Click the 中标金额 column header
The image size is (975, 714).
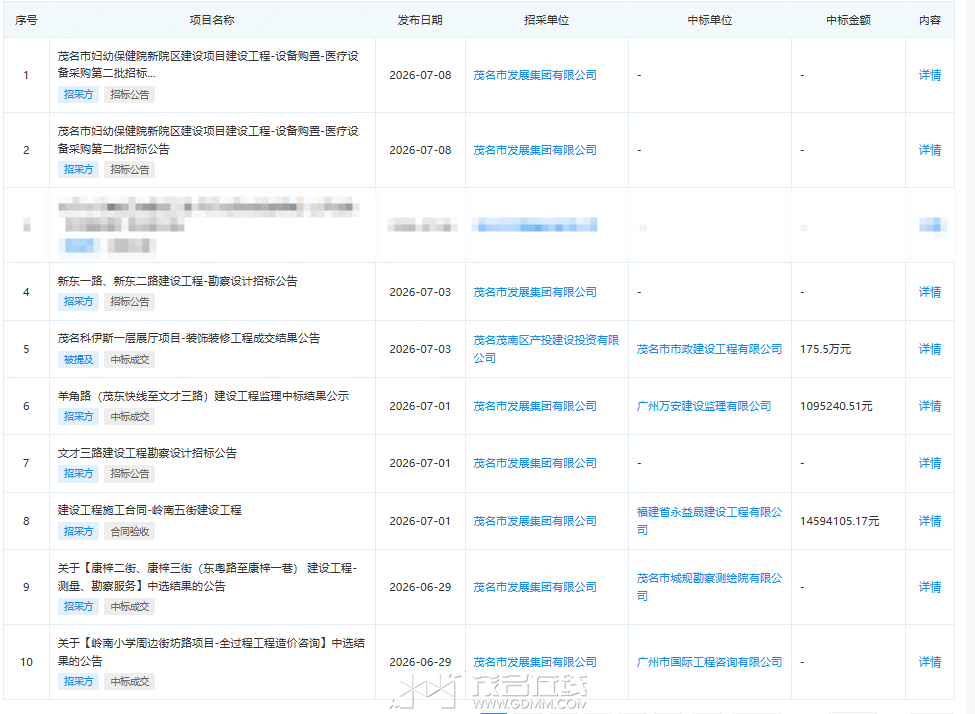tap(848, 20)
